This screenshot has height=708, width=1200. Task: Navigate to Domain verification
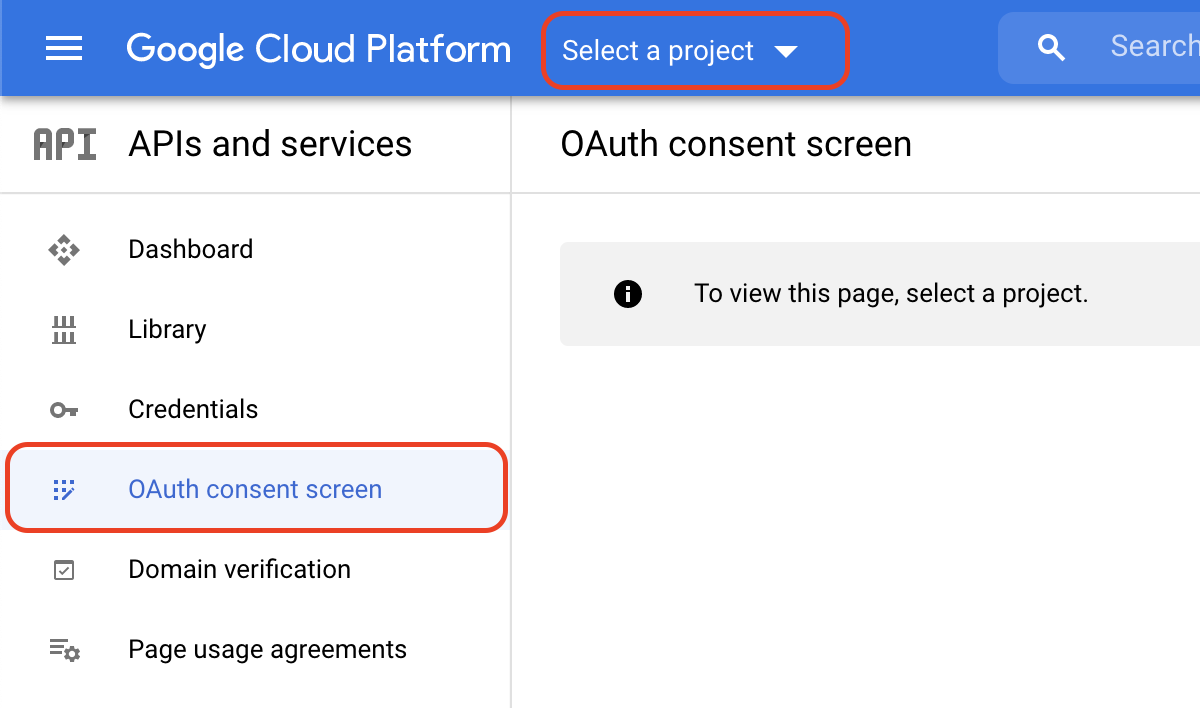click(x=239, y=569)
